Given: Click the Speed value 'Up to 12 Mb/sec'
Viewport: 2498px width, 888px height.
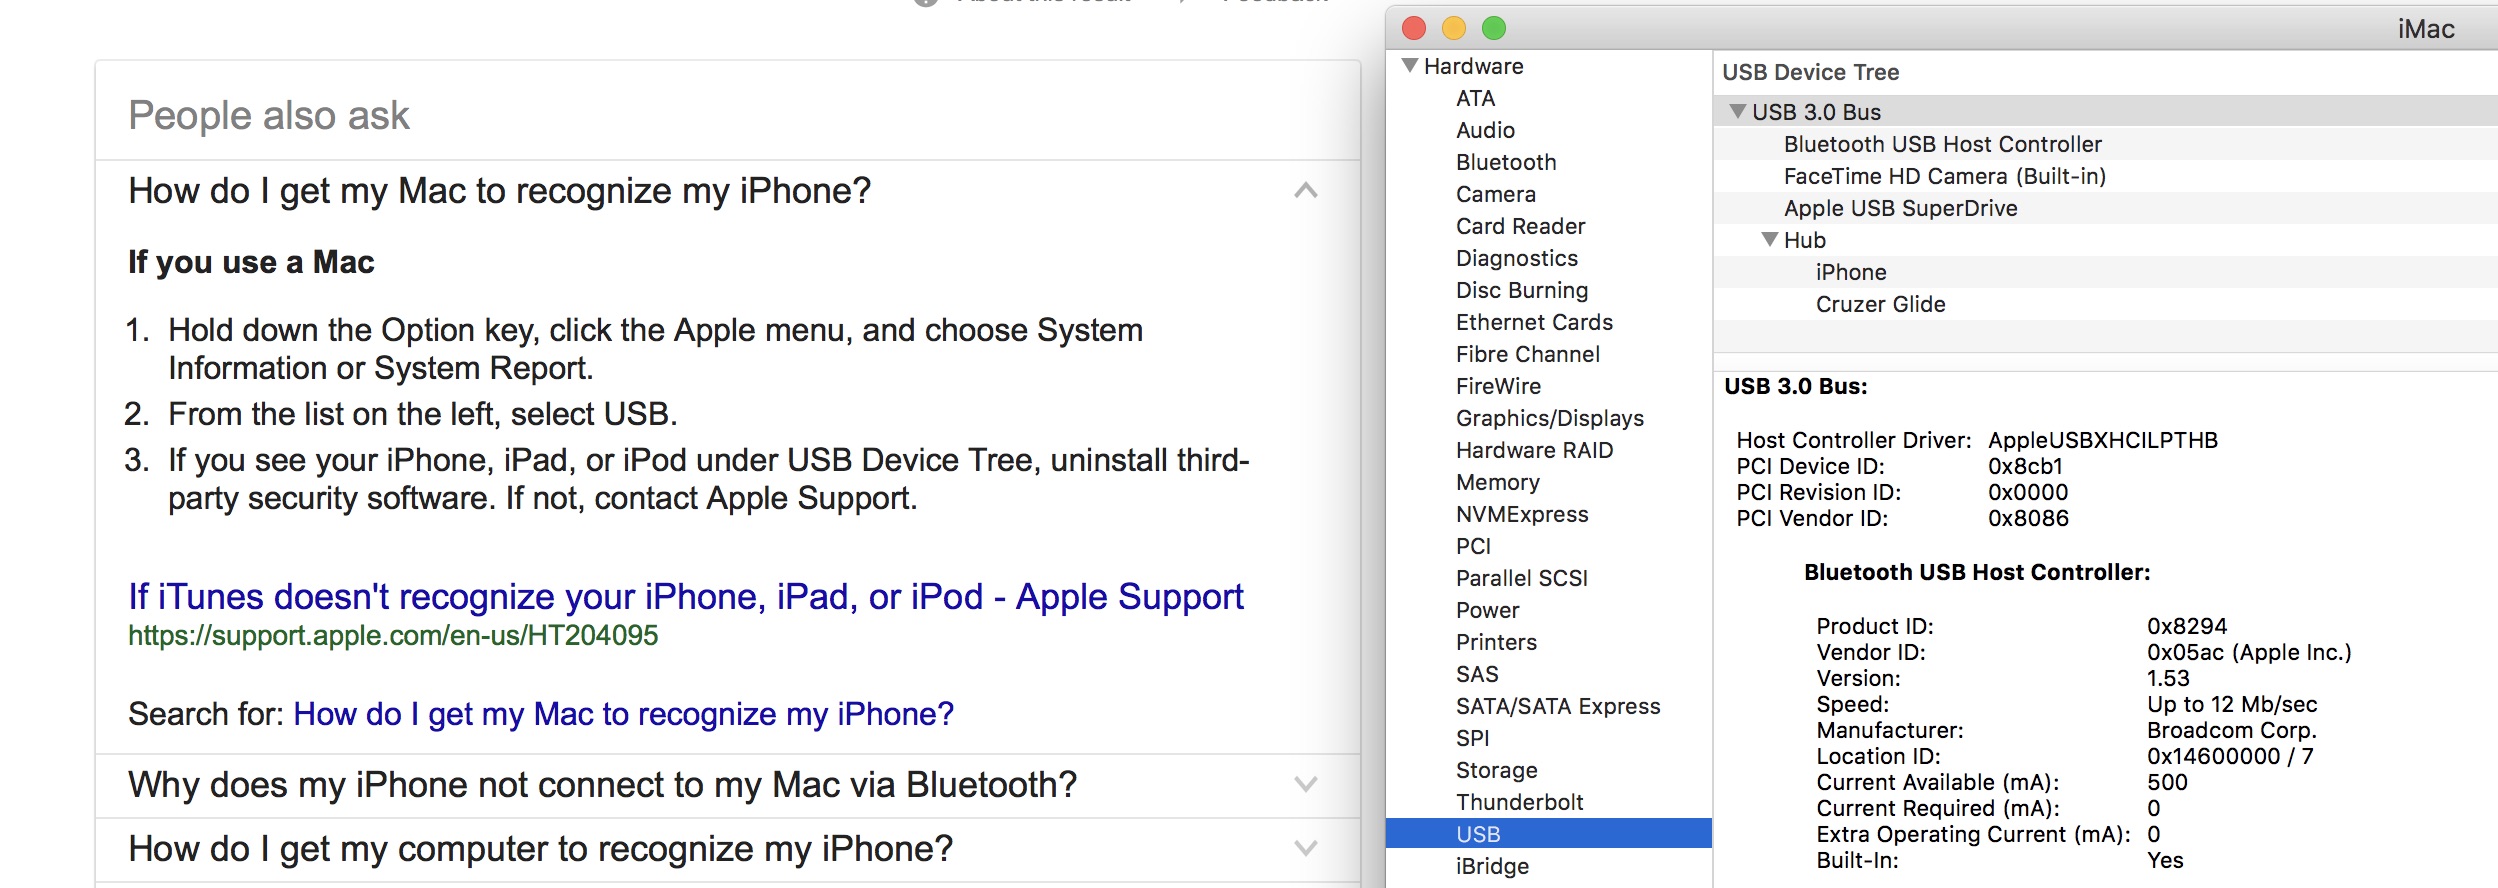Looking at the screenshot, I should point(2232,704).
